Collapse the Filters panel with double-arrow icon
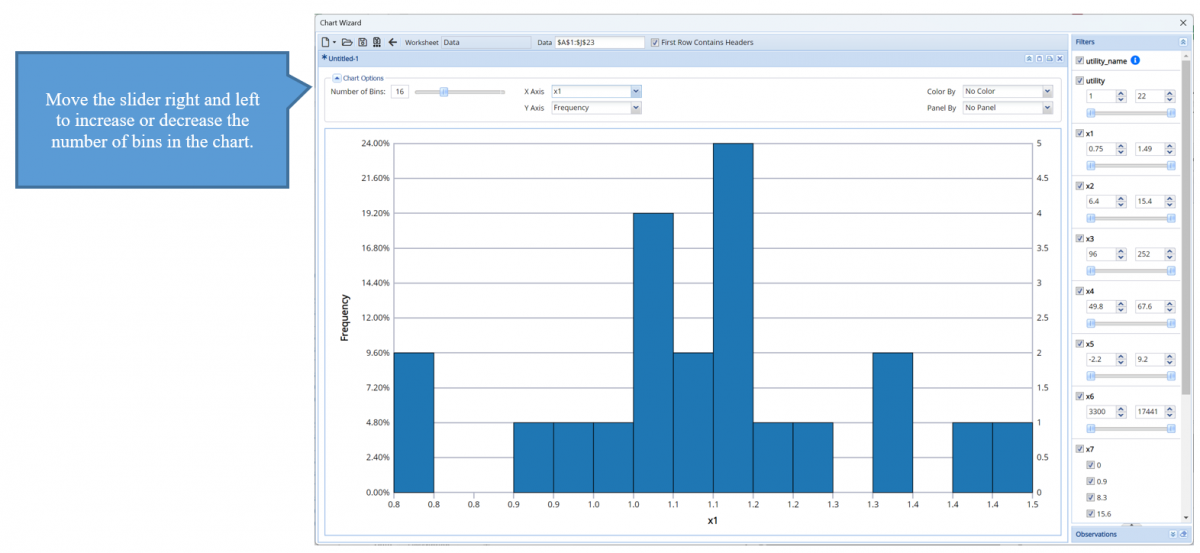 tap(1183, 43)
